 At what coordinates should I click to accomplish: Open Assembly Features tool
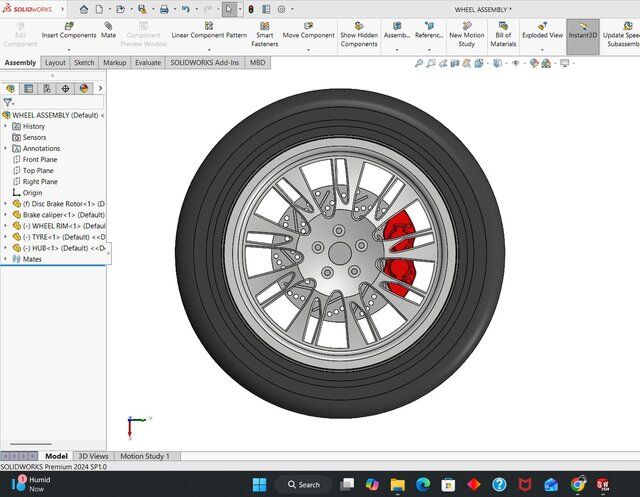point(397,31)
